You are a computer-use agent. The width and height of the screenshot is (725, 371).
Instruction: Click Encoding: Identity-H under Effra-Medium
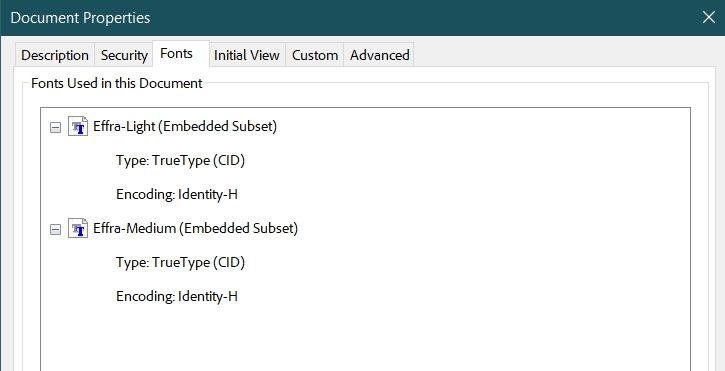pyautogui.click(x=177, y=296)
